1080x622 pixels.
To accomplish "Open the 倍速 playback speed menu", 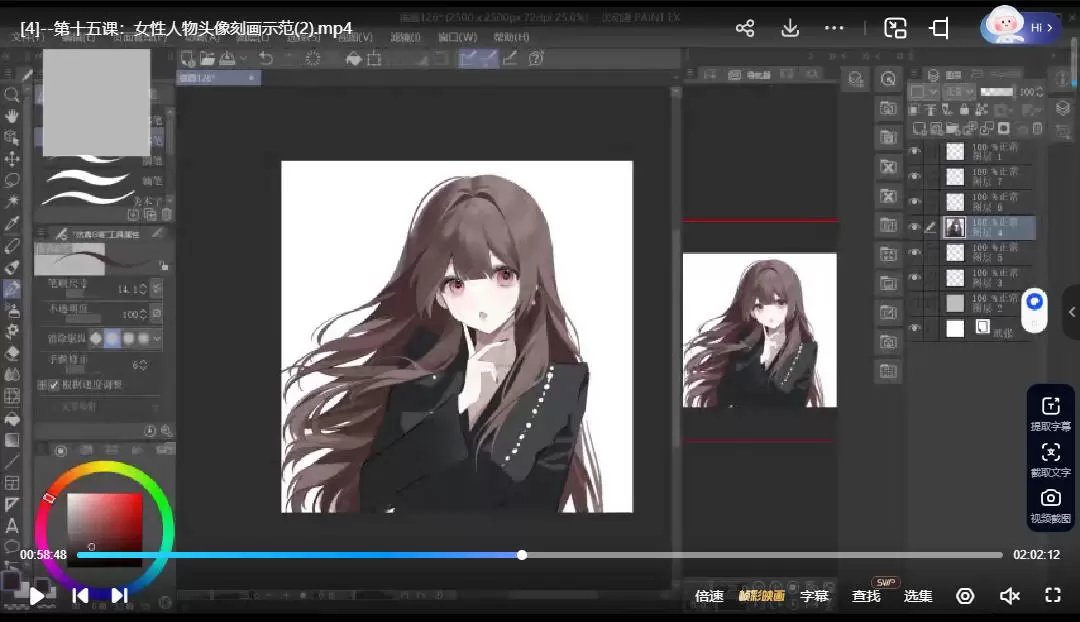I will tap(709, 597).
